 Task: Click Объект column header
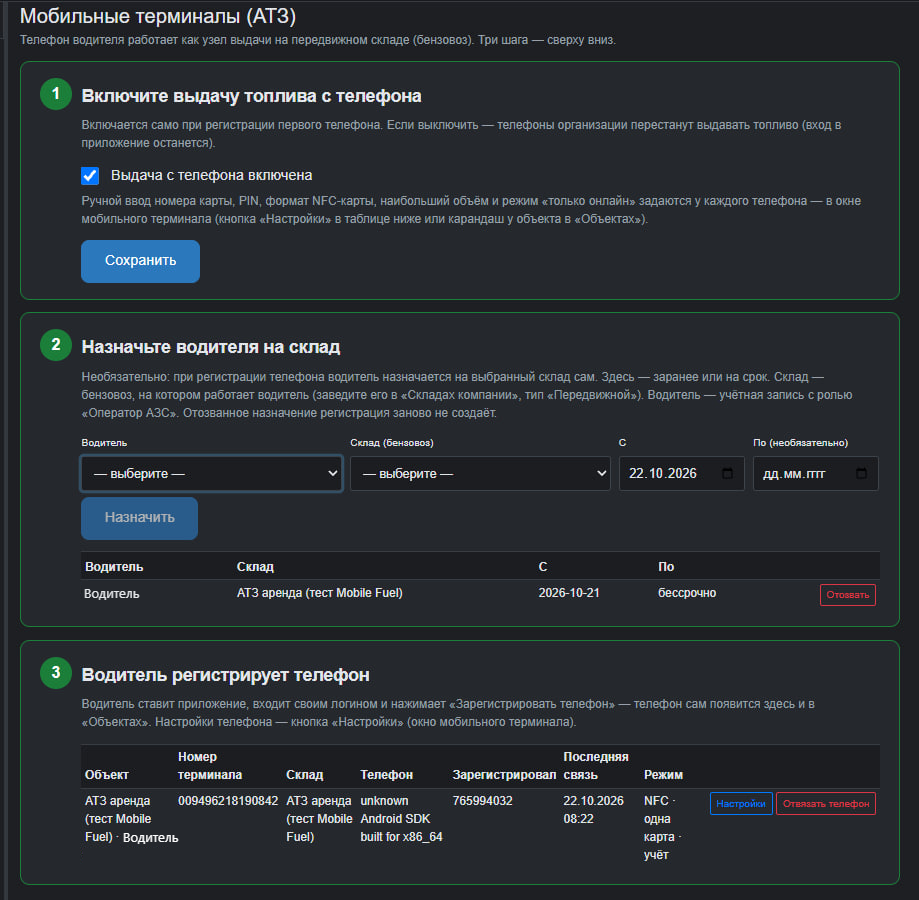click(107, 775)
